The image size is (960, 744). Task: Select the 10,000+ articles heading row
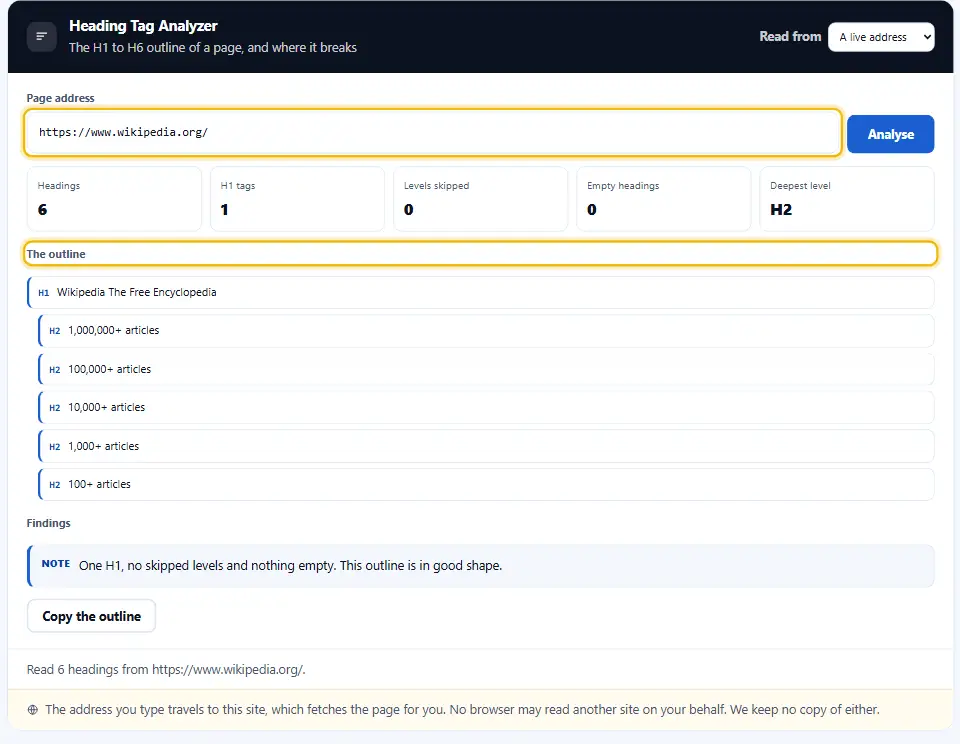(x=486, y=407)
